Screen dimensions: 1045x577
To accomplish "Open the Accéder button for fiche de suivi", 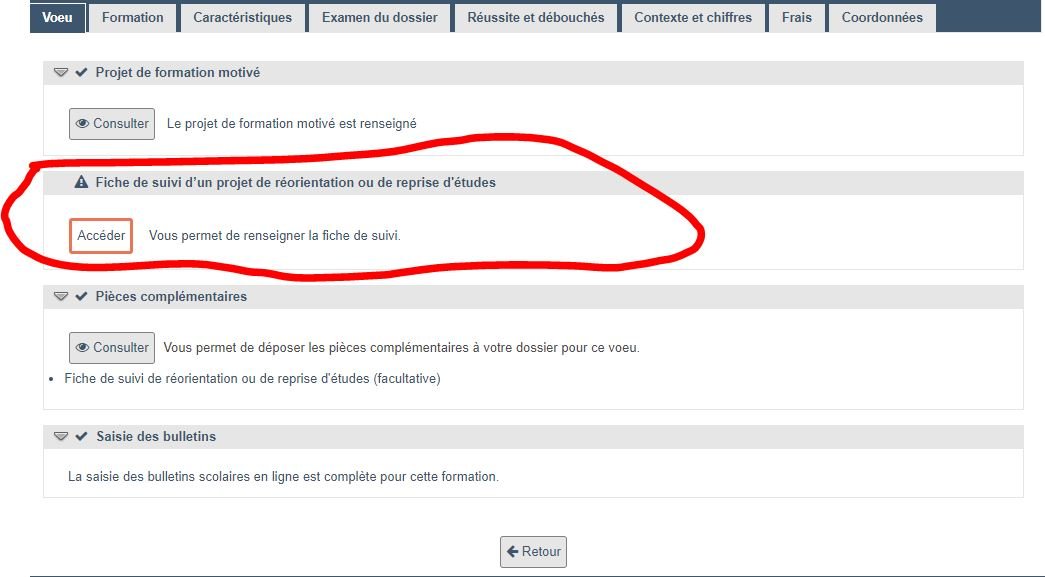I will click(101, 235).
